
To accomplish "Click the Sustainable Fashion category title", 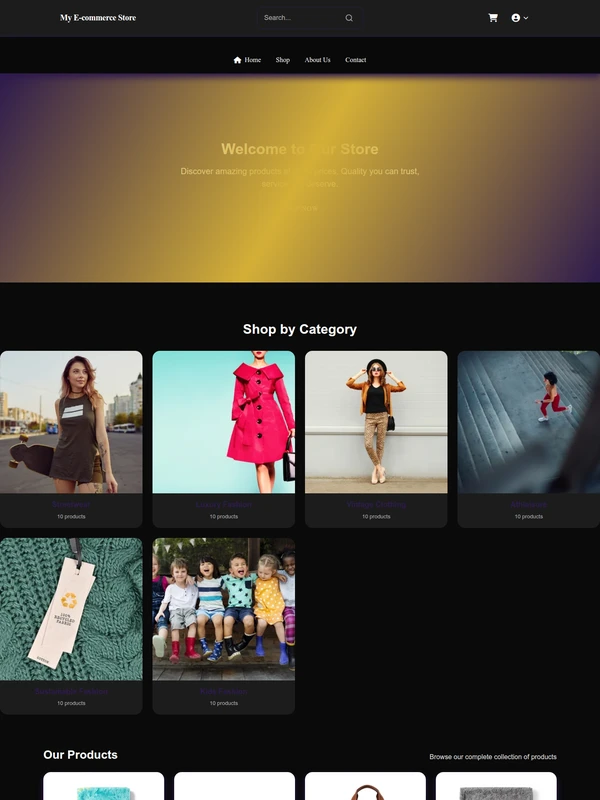I will click(71, 691).
